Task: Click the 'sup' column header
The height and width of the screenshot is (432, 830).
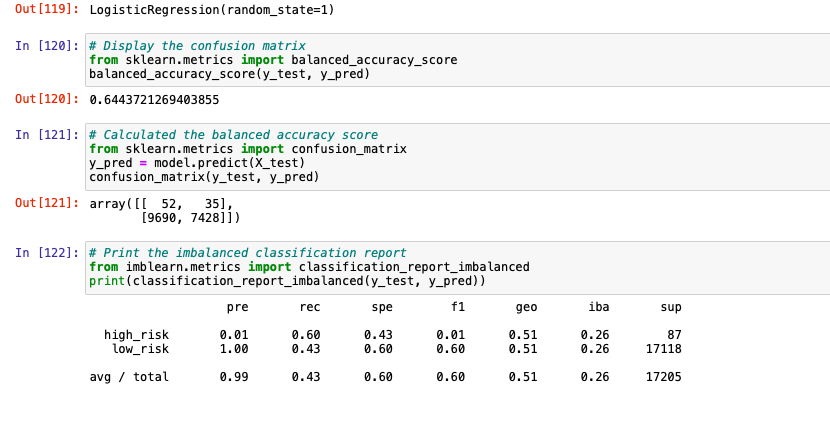Action: coord(671,308)
